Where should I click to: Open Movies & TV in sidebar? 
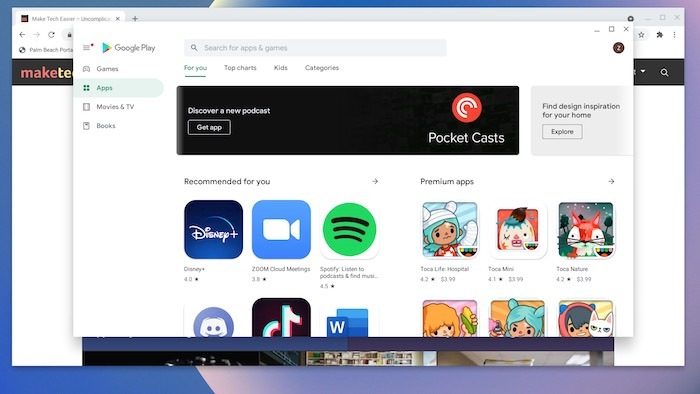[115, 107]
